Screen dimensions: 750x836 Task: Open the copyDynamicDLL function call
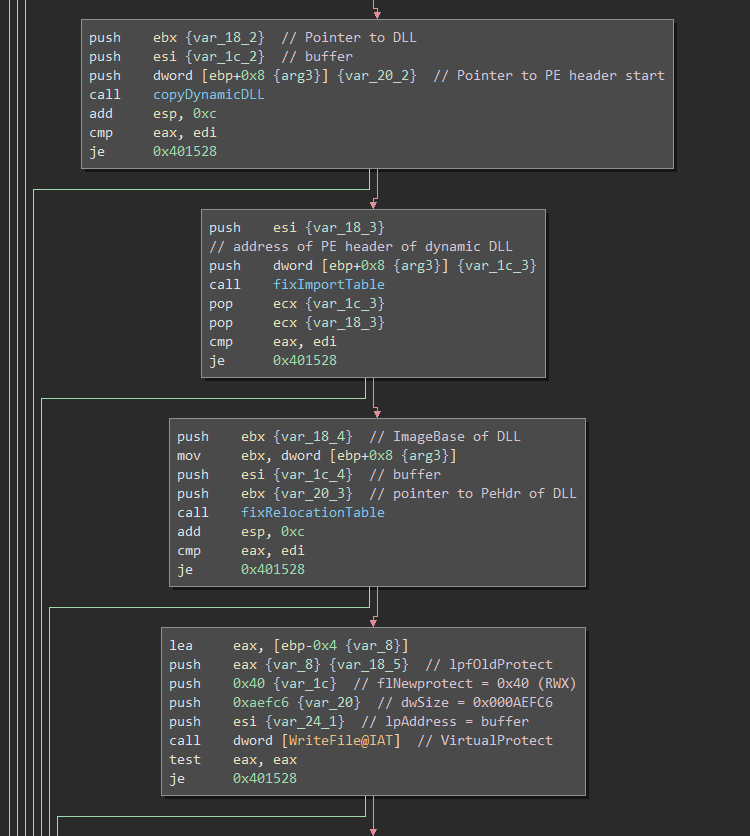coord(208,94)
